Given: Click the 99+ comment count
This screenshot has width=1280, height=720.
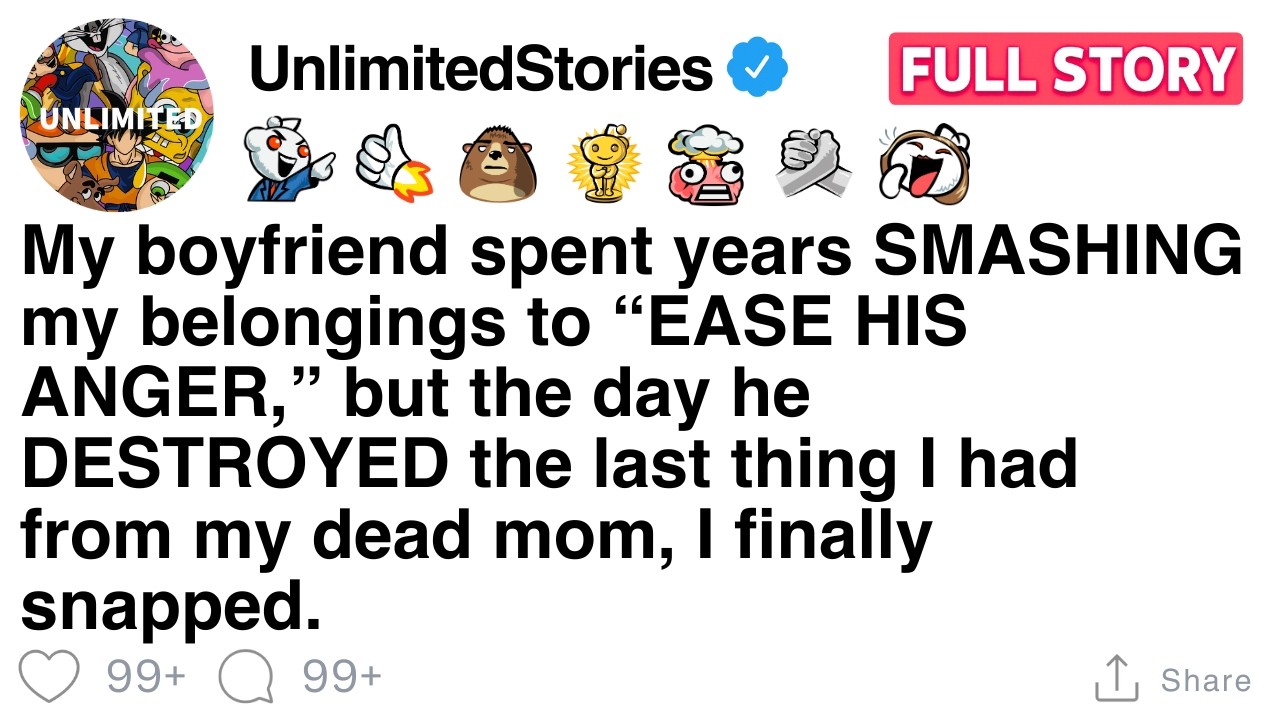Looking at the screenshot, I should click(342, 677).
